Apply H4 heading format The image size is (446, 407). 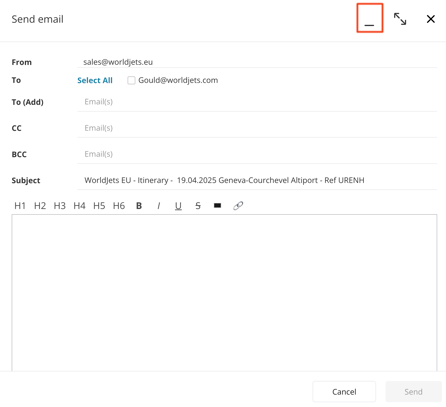(x=79, y=206)
